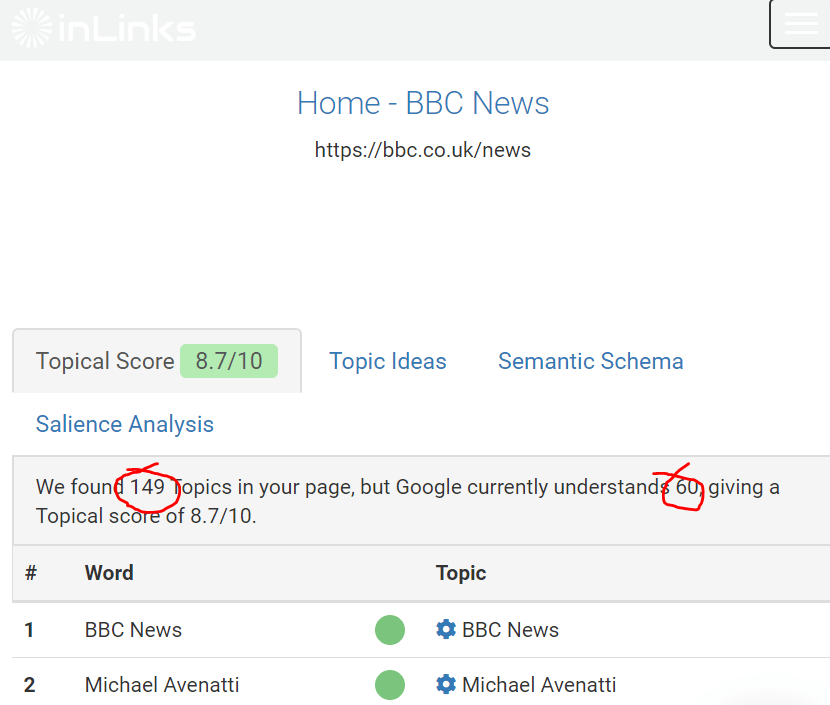Select the BBC News word cell

(x=133, y=630)
